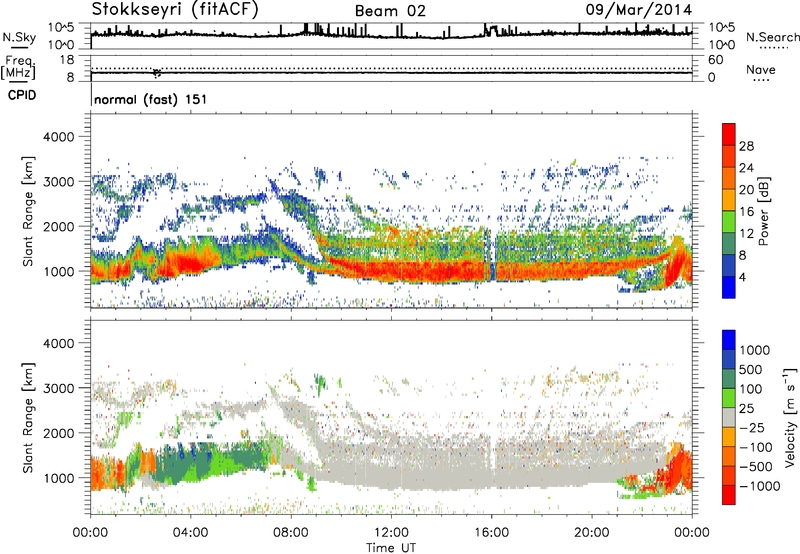This screenshot has height=554, width=800.
Task: Click the '28' tick on the power colorbar
Action: click(746, 146)
